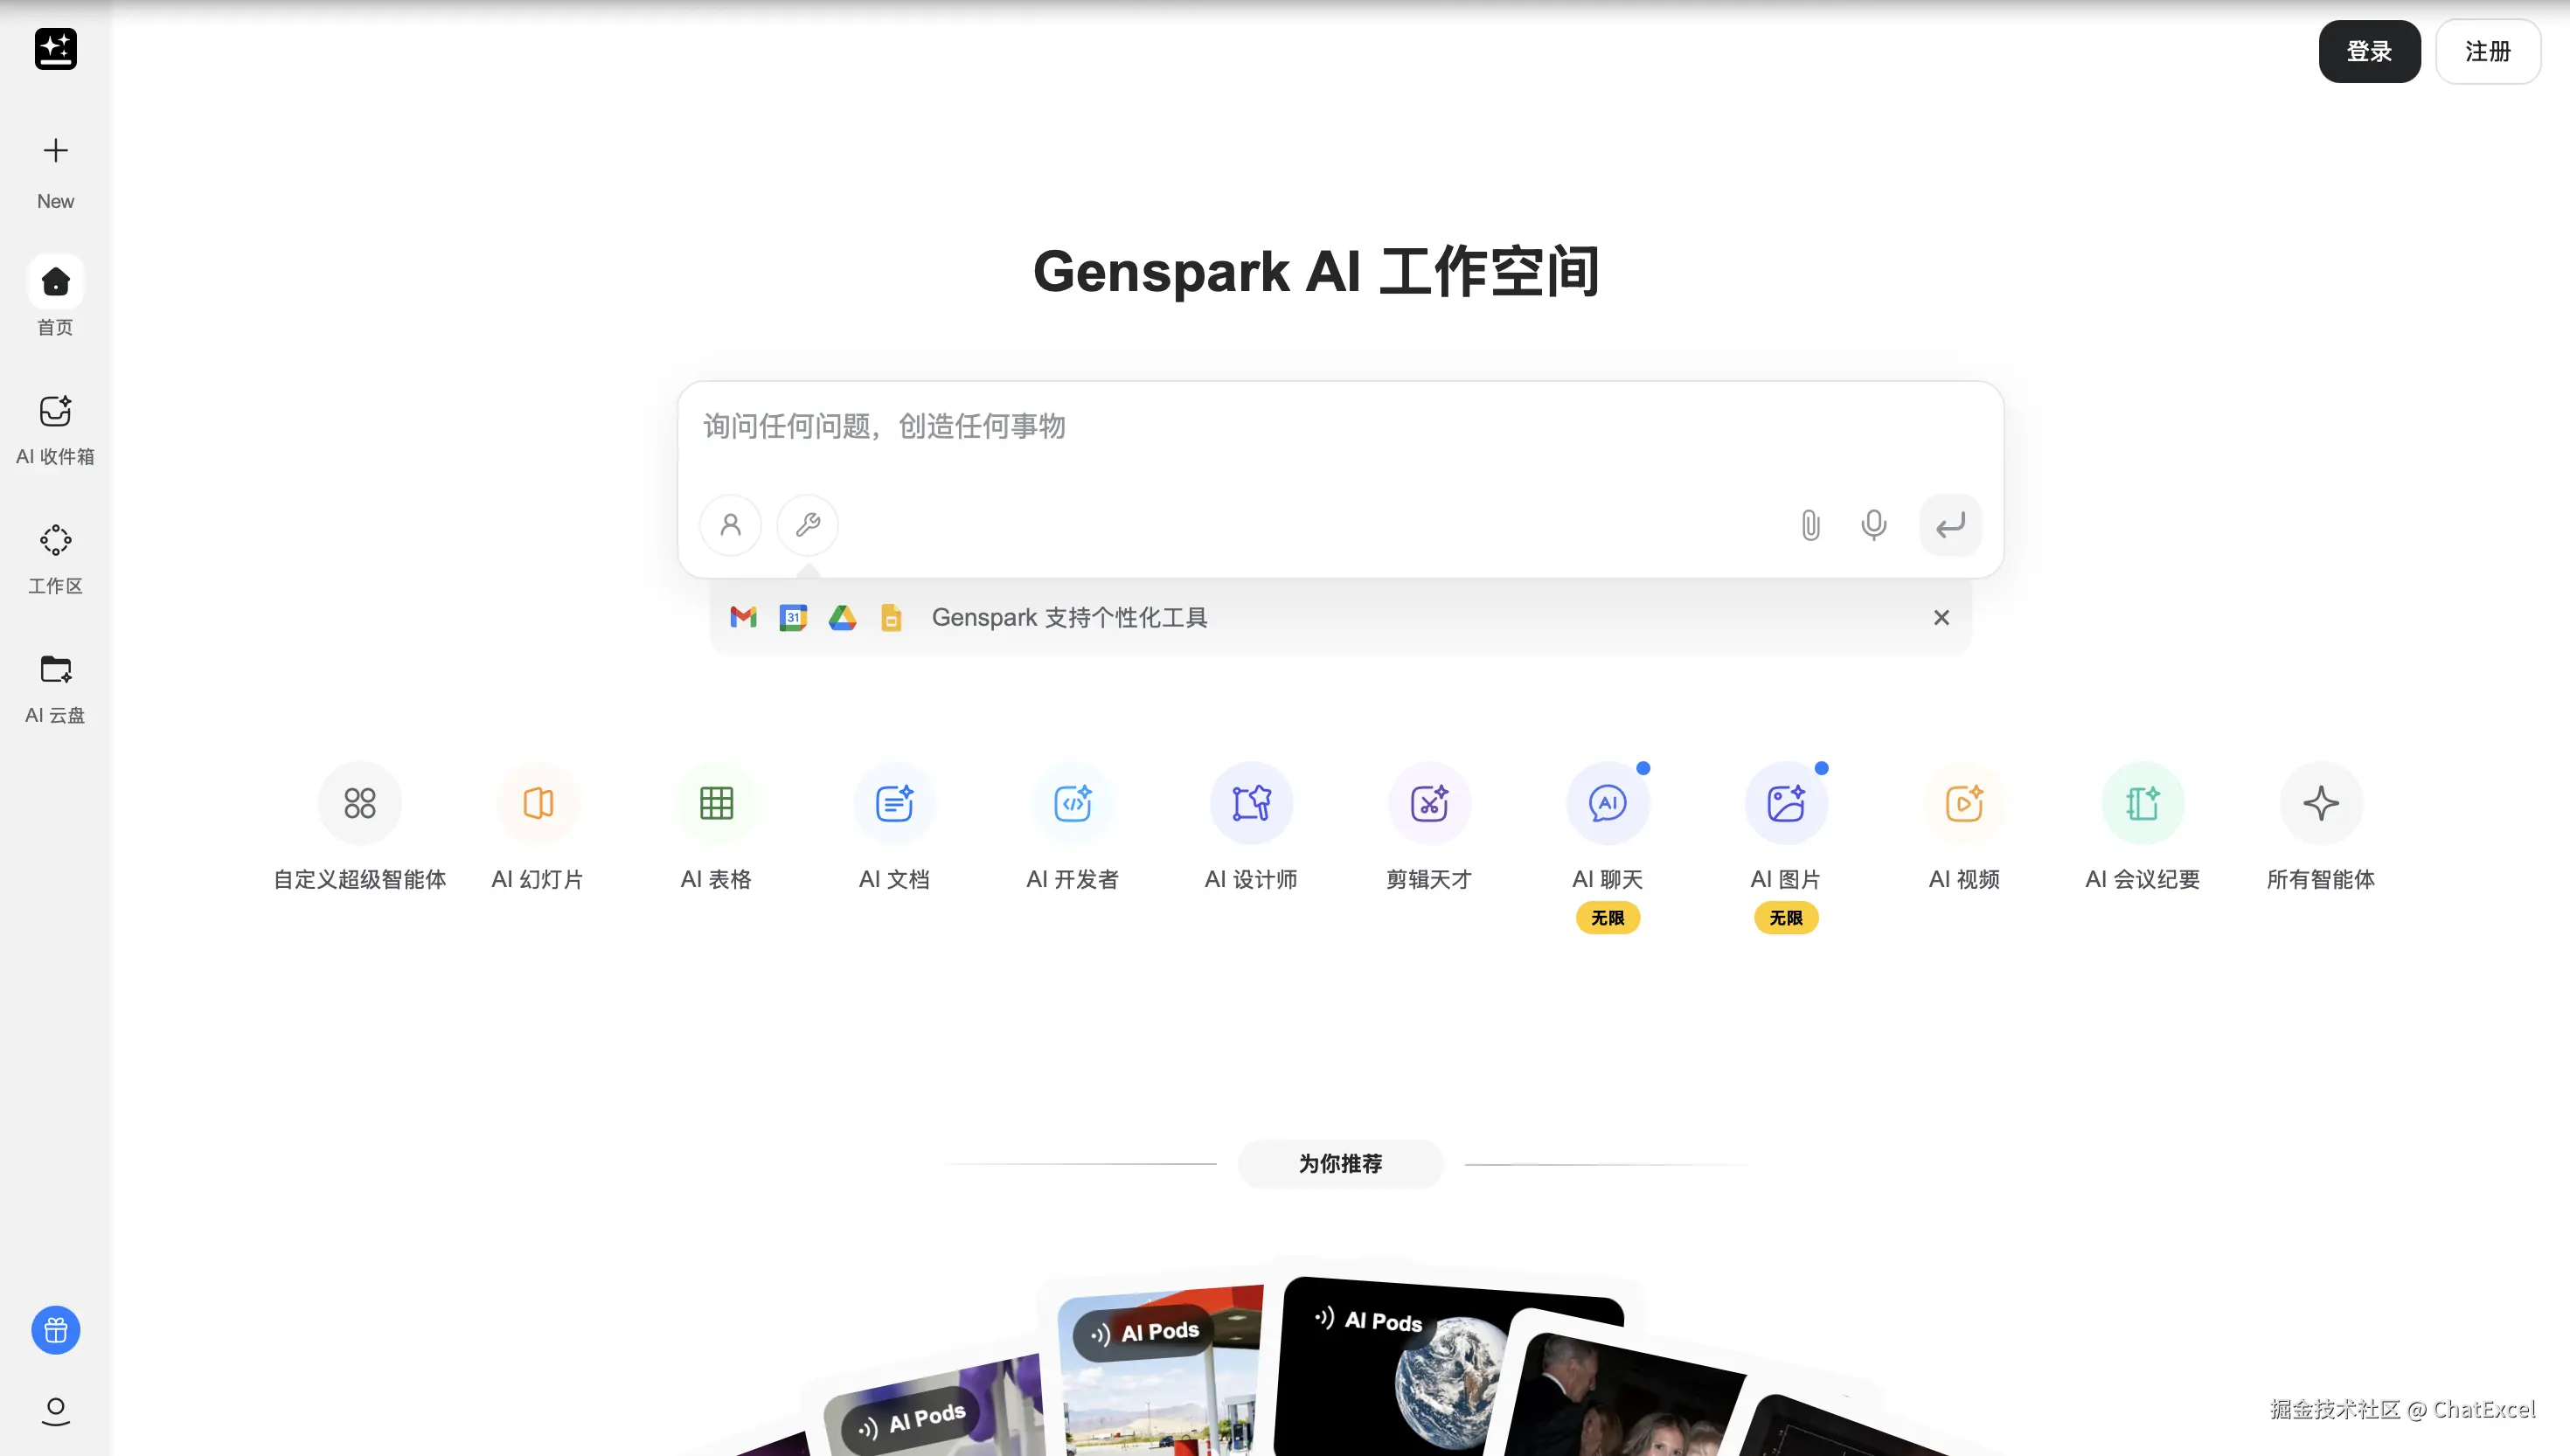
Task: Click the 登录 login button
Action: [2368, 51]
